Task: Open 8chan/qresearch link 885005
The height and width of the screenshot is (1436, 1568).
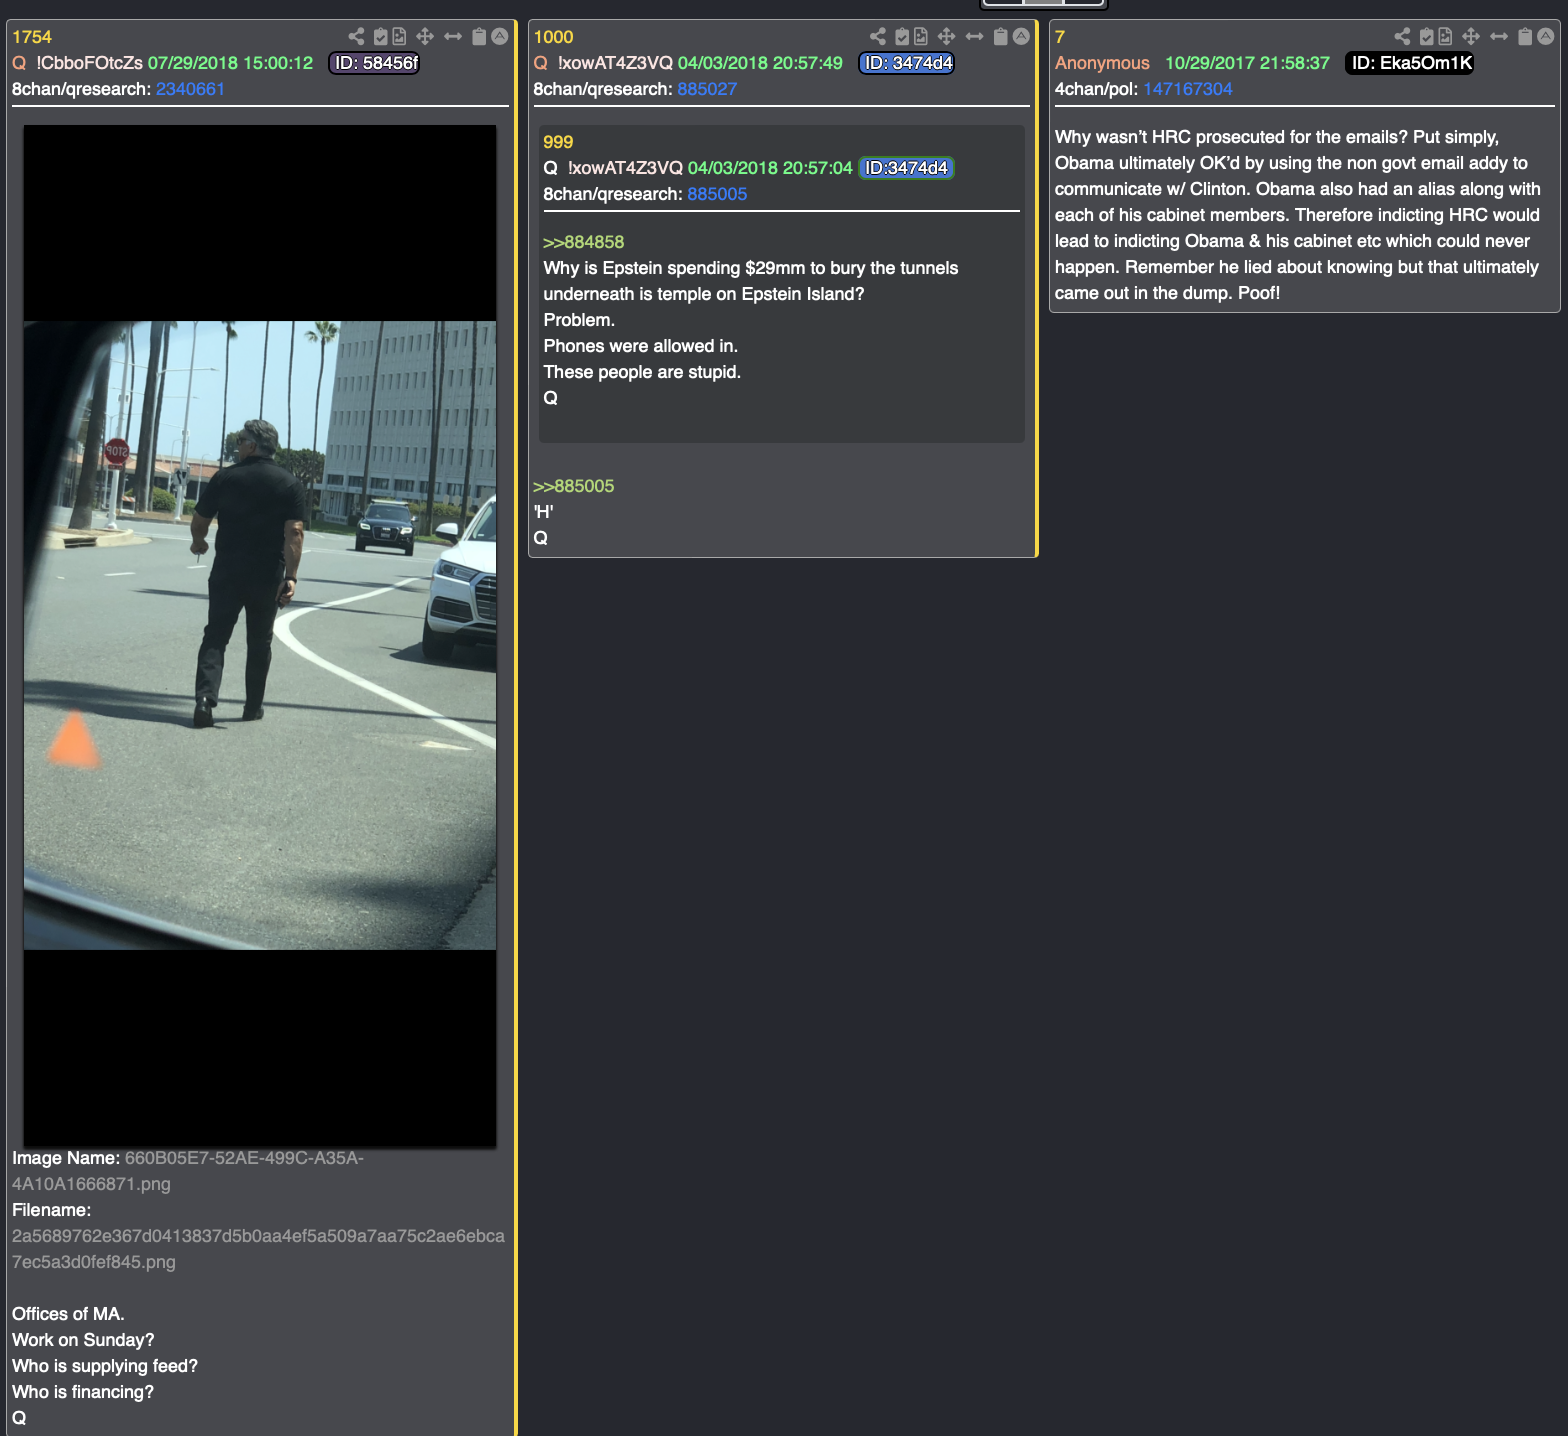Action: [717, 194]
